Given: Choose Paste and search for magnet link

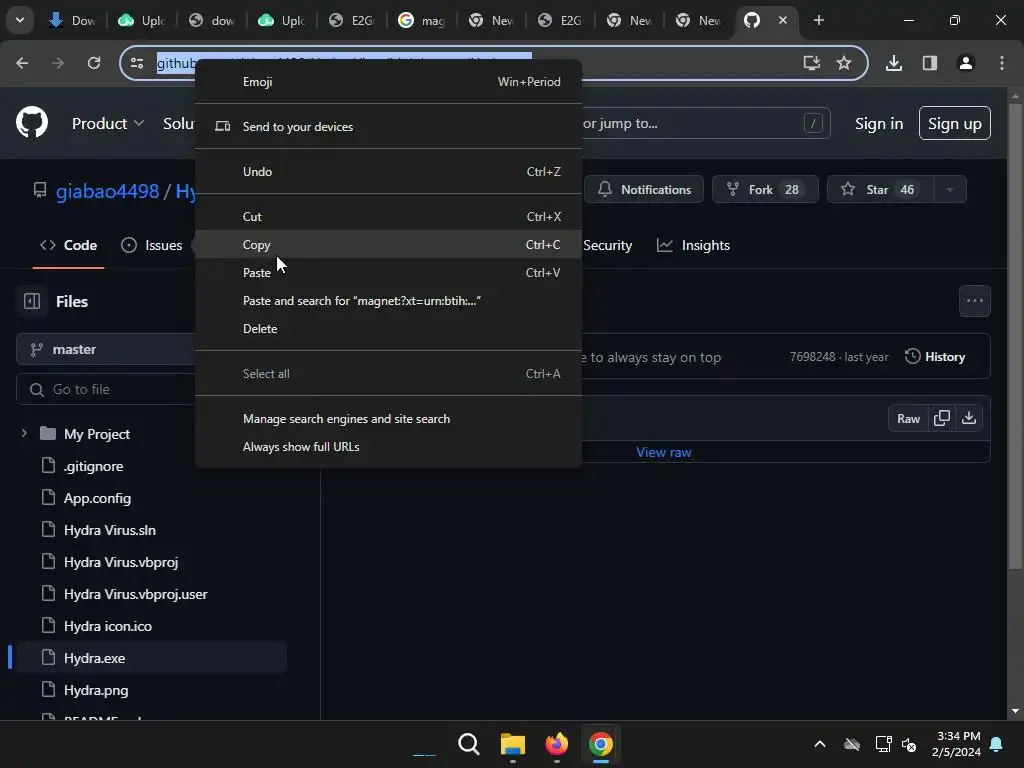Looking at the screenshot, I should coord(389,301).
